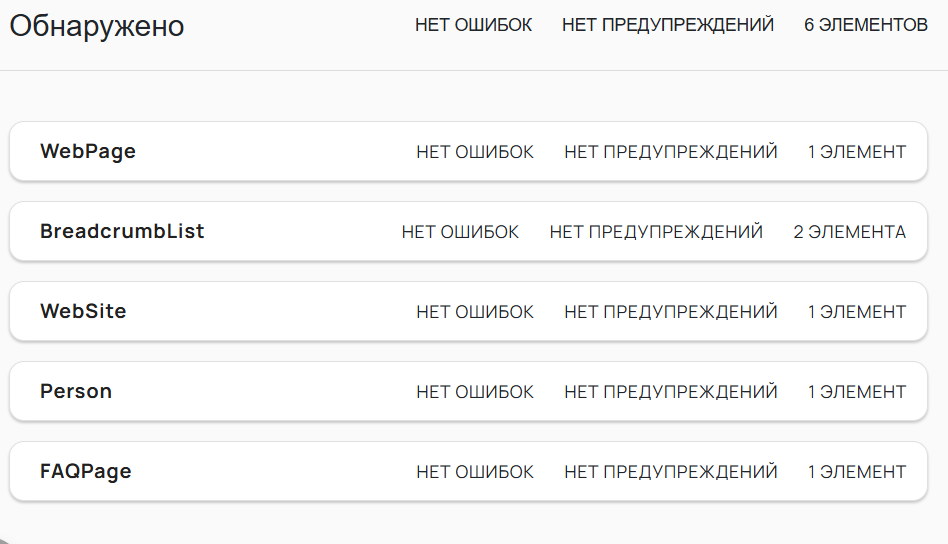
Task: Click 'НЕТ ОШИБОК' in the Person row
Action: tap(475, 392)
